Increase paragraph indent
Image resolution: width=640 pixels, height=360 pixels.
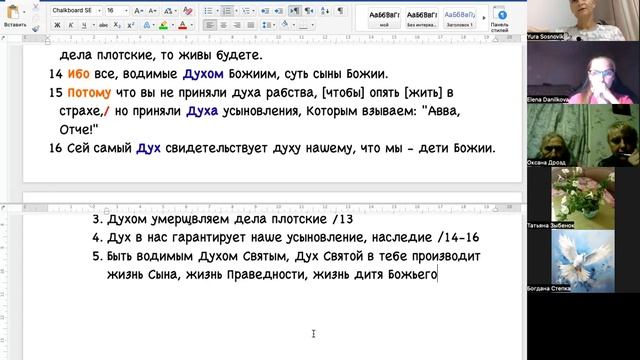pos(279,11)
